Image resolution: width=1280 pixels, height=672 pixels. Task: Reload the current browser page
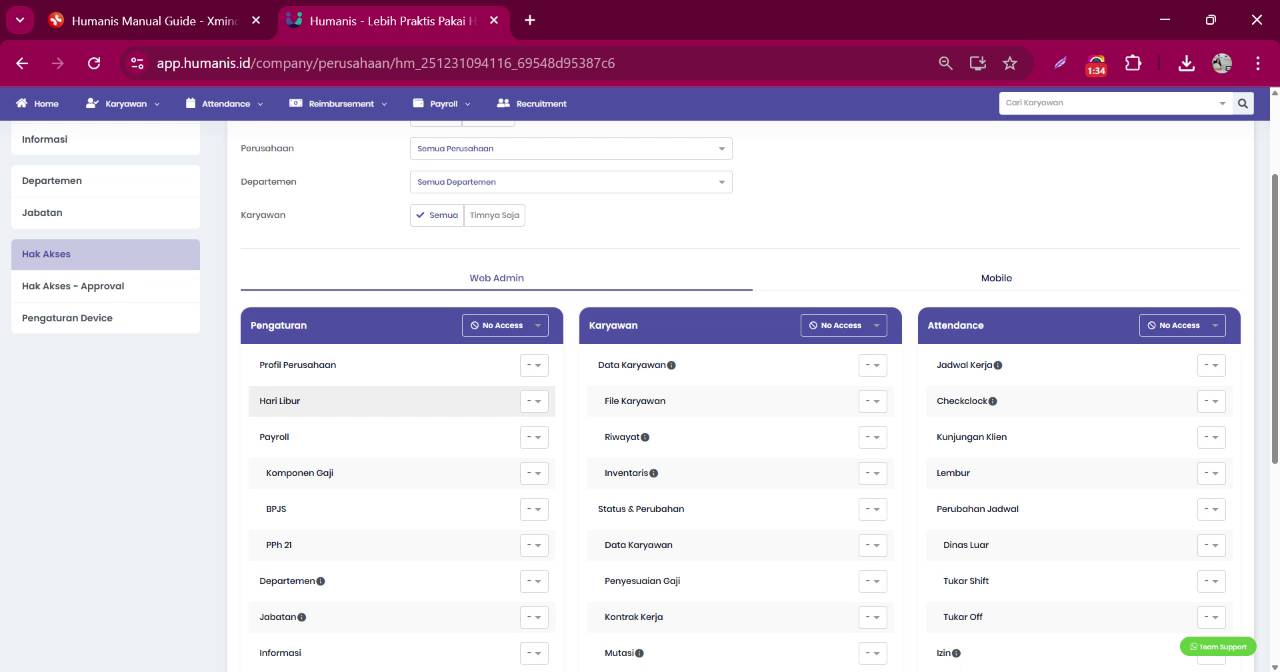(94, 63)
